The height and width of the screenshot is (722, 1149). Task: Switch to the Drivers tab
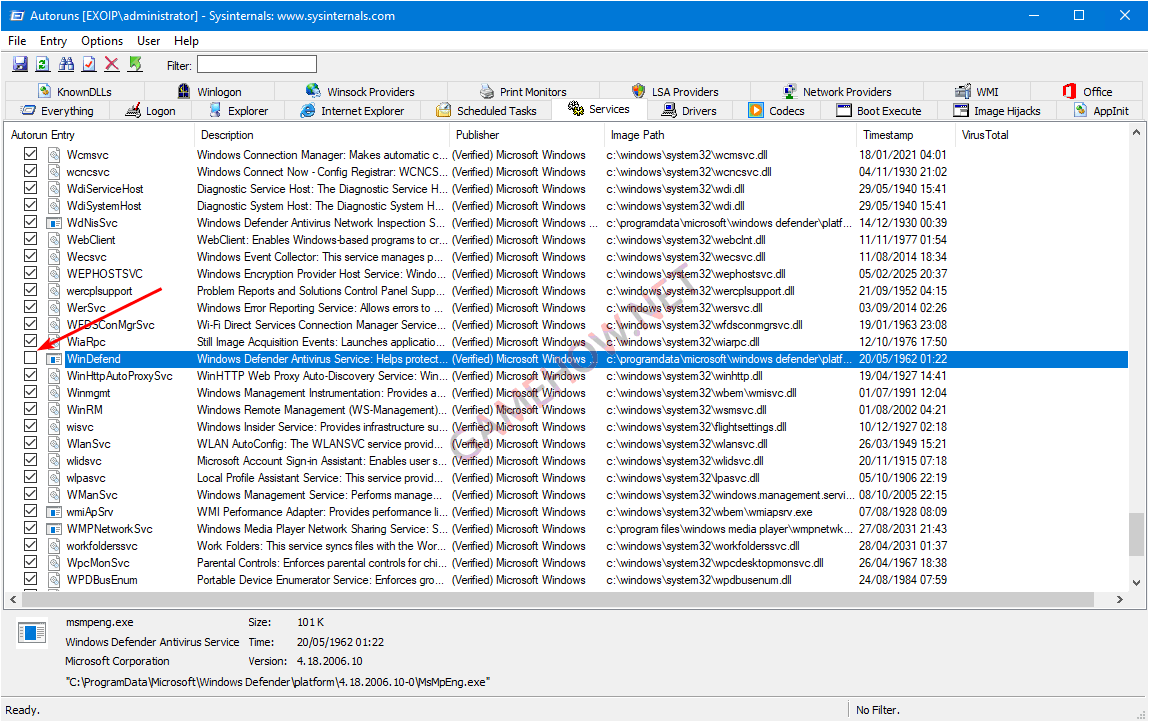(x=689, y=111)
